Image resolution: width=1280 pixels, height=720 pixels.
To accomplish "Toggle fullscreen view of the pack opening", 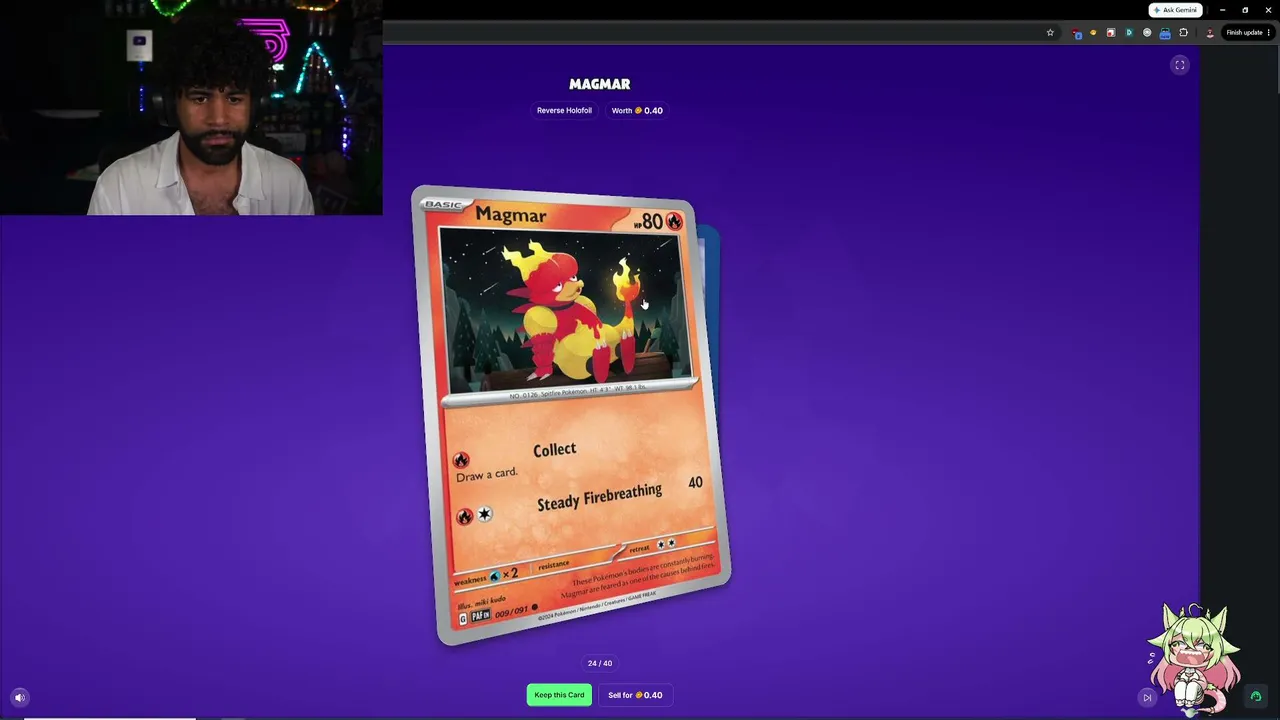I will pos(1180,65).
